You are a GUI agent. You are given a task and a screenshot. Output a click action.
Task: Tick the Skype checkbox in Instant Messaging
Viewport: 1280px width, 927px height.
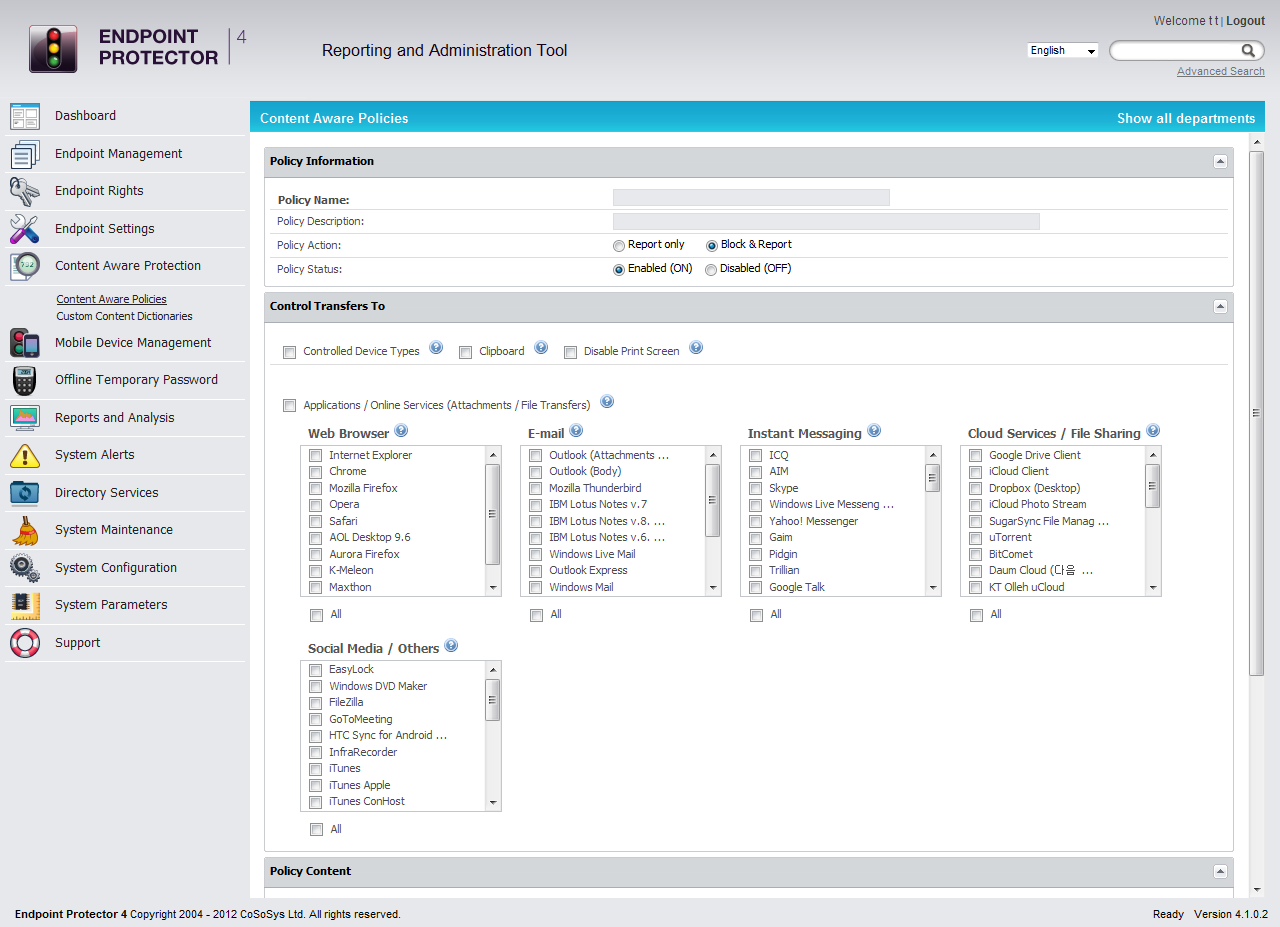[x=756, y=489]
